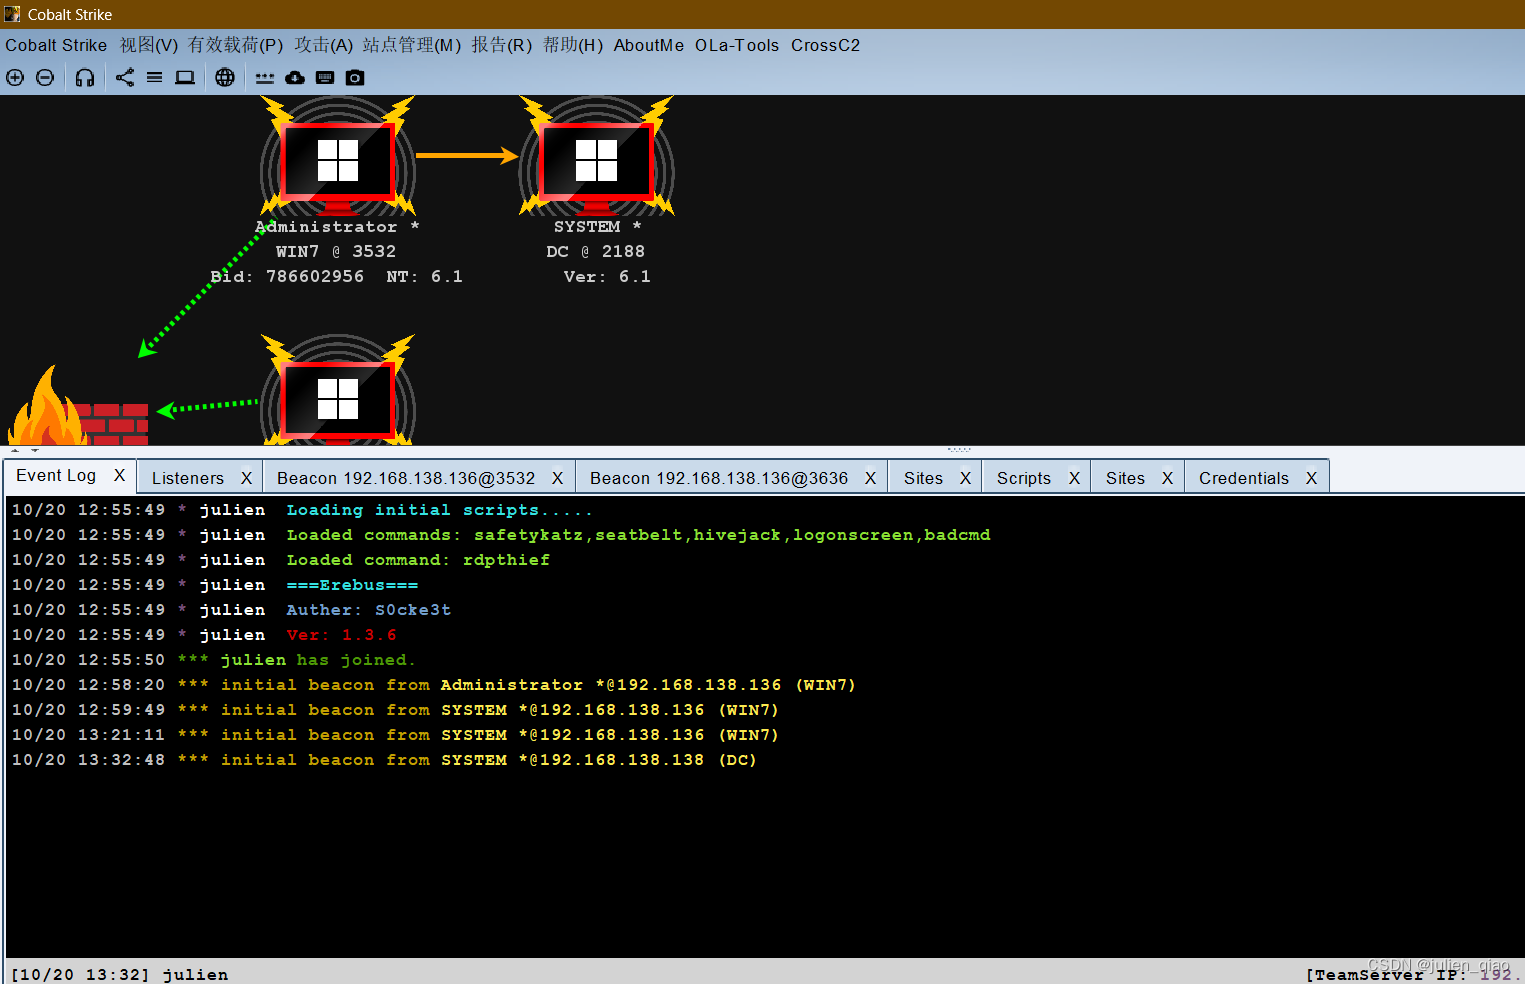Screen dimensions: 1525x984
Task: Open the 报告(R) menu
Action: [502, 45]
